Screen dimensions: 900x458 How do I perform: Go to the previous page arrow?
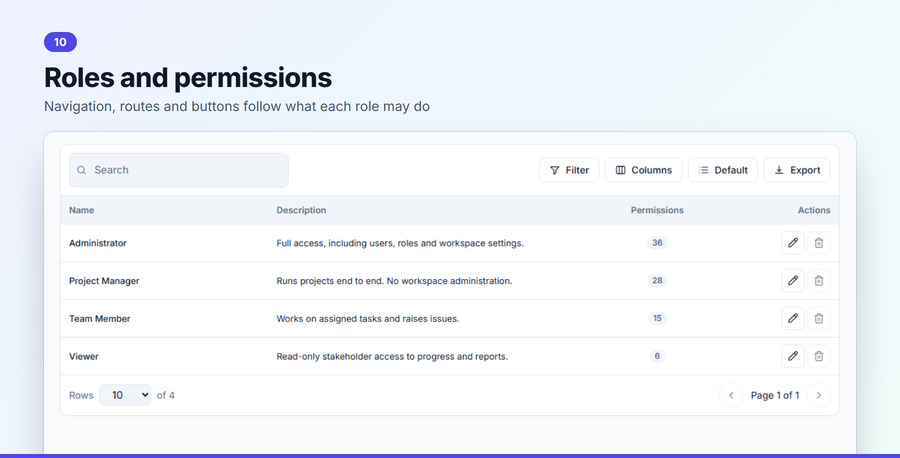[x=731, y=395]
